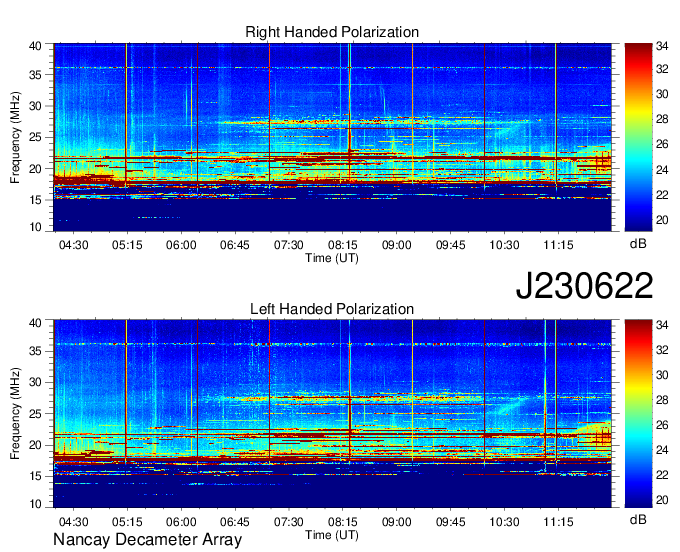Click the dB unit under upper colorbar
Image resolution: width=680 pixels, height=552 pixels.
[x=638, y=244]
